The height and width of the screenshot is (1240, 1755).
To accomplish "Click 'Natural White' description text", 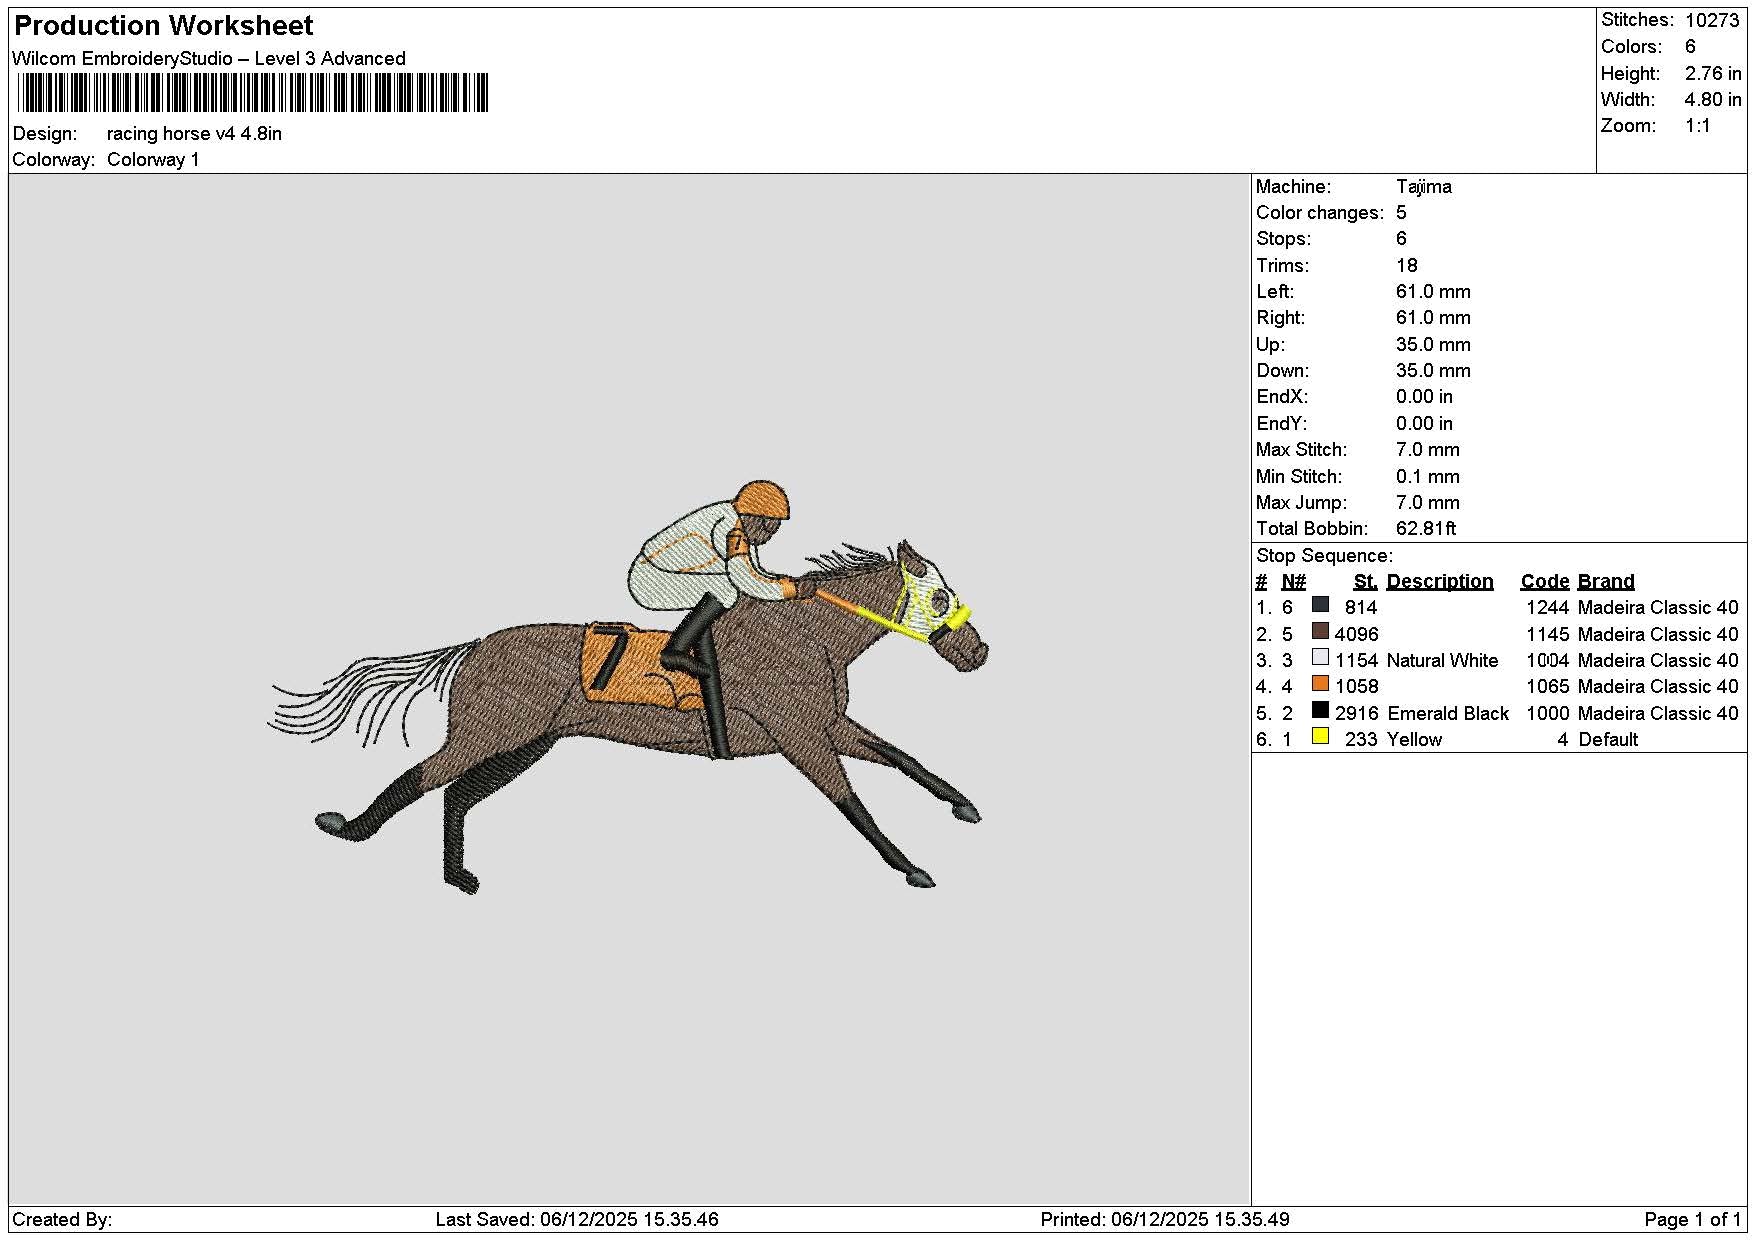I will 1442,660.
